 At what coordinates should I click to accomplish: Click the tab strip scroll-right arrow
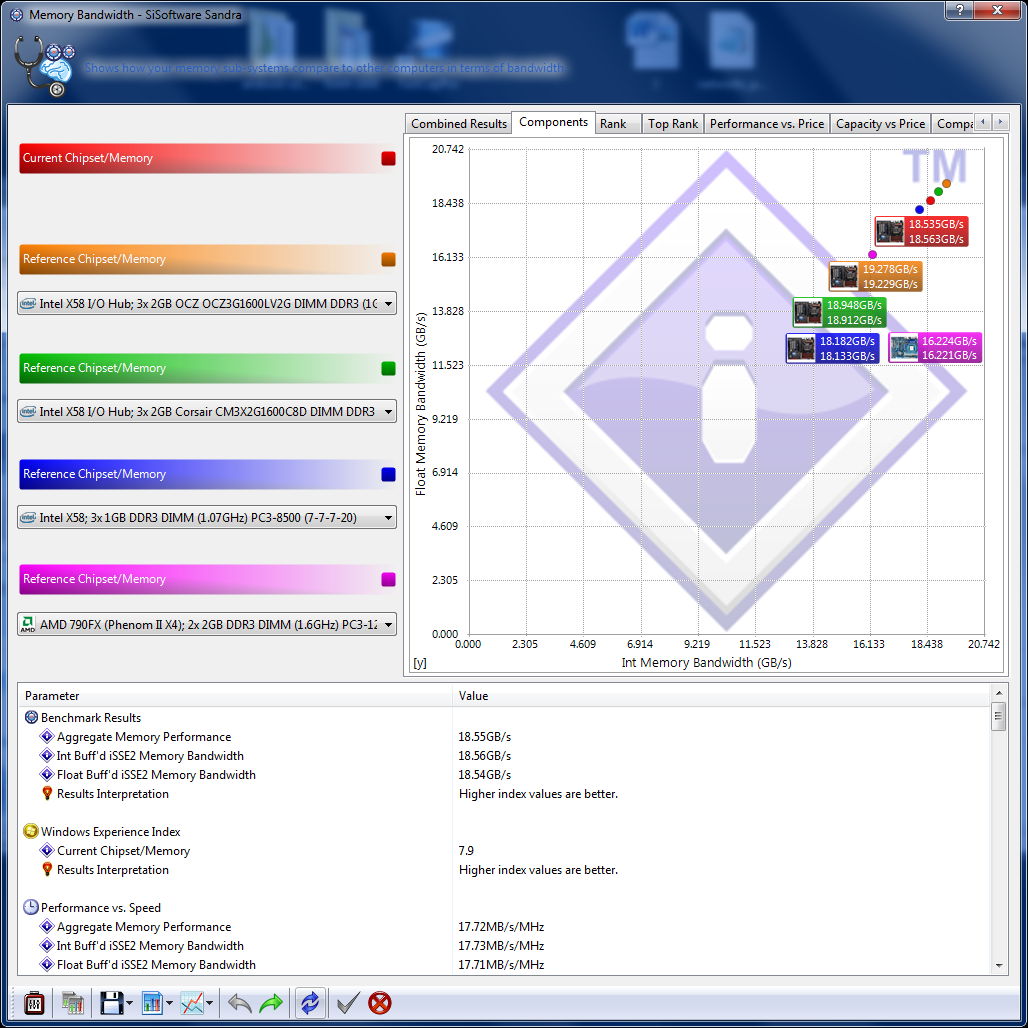(1000, 122)
